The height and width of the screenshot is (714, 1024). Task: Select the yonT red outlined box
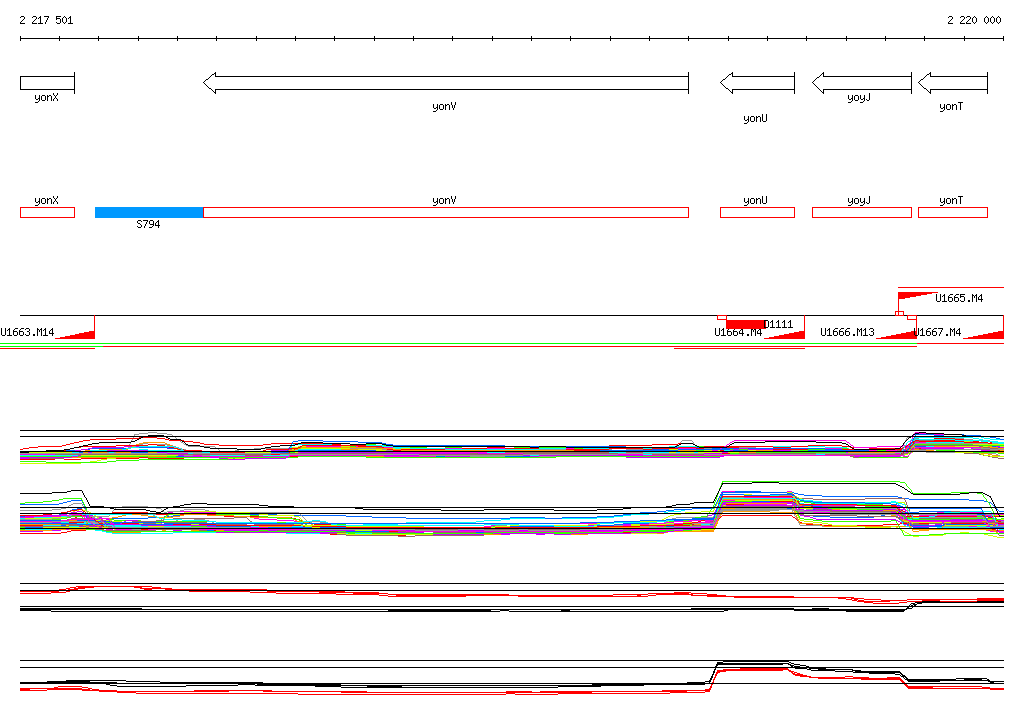point(953,212)
